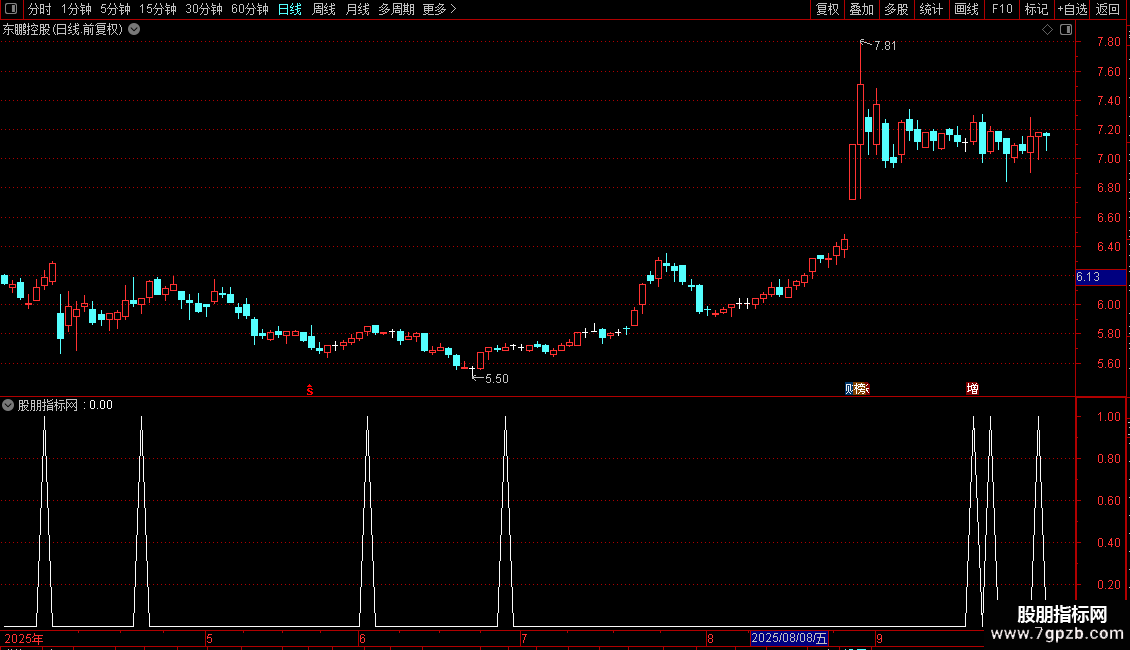Expand the 更多 periods menu

439,9
